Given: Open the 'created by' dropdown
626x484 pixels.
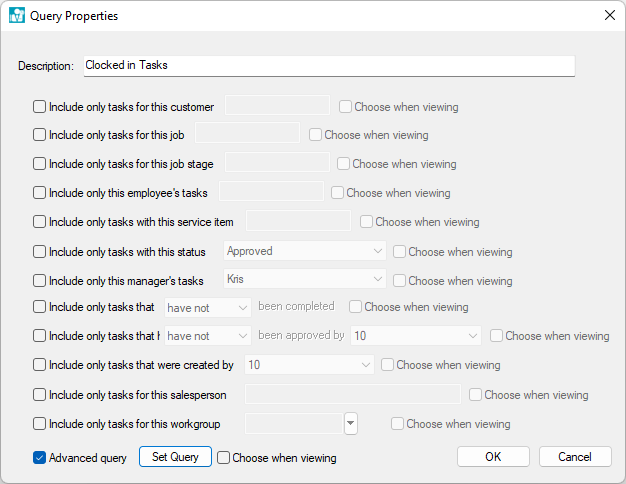Looking at the screenshot, I should pyautogui.click(x=310, y=366).
